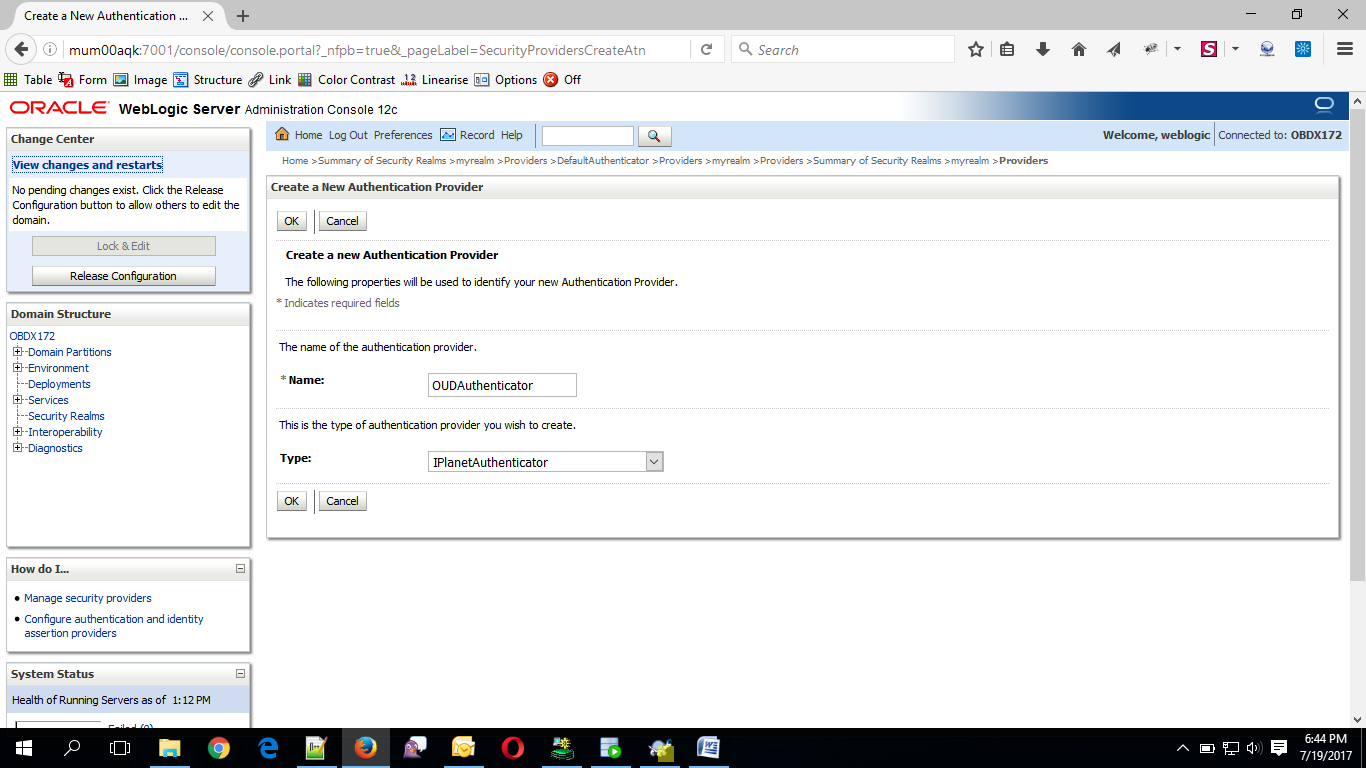
Task: Select OBDX172 domain in Domain Structure
Action: point(32,336)
